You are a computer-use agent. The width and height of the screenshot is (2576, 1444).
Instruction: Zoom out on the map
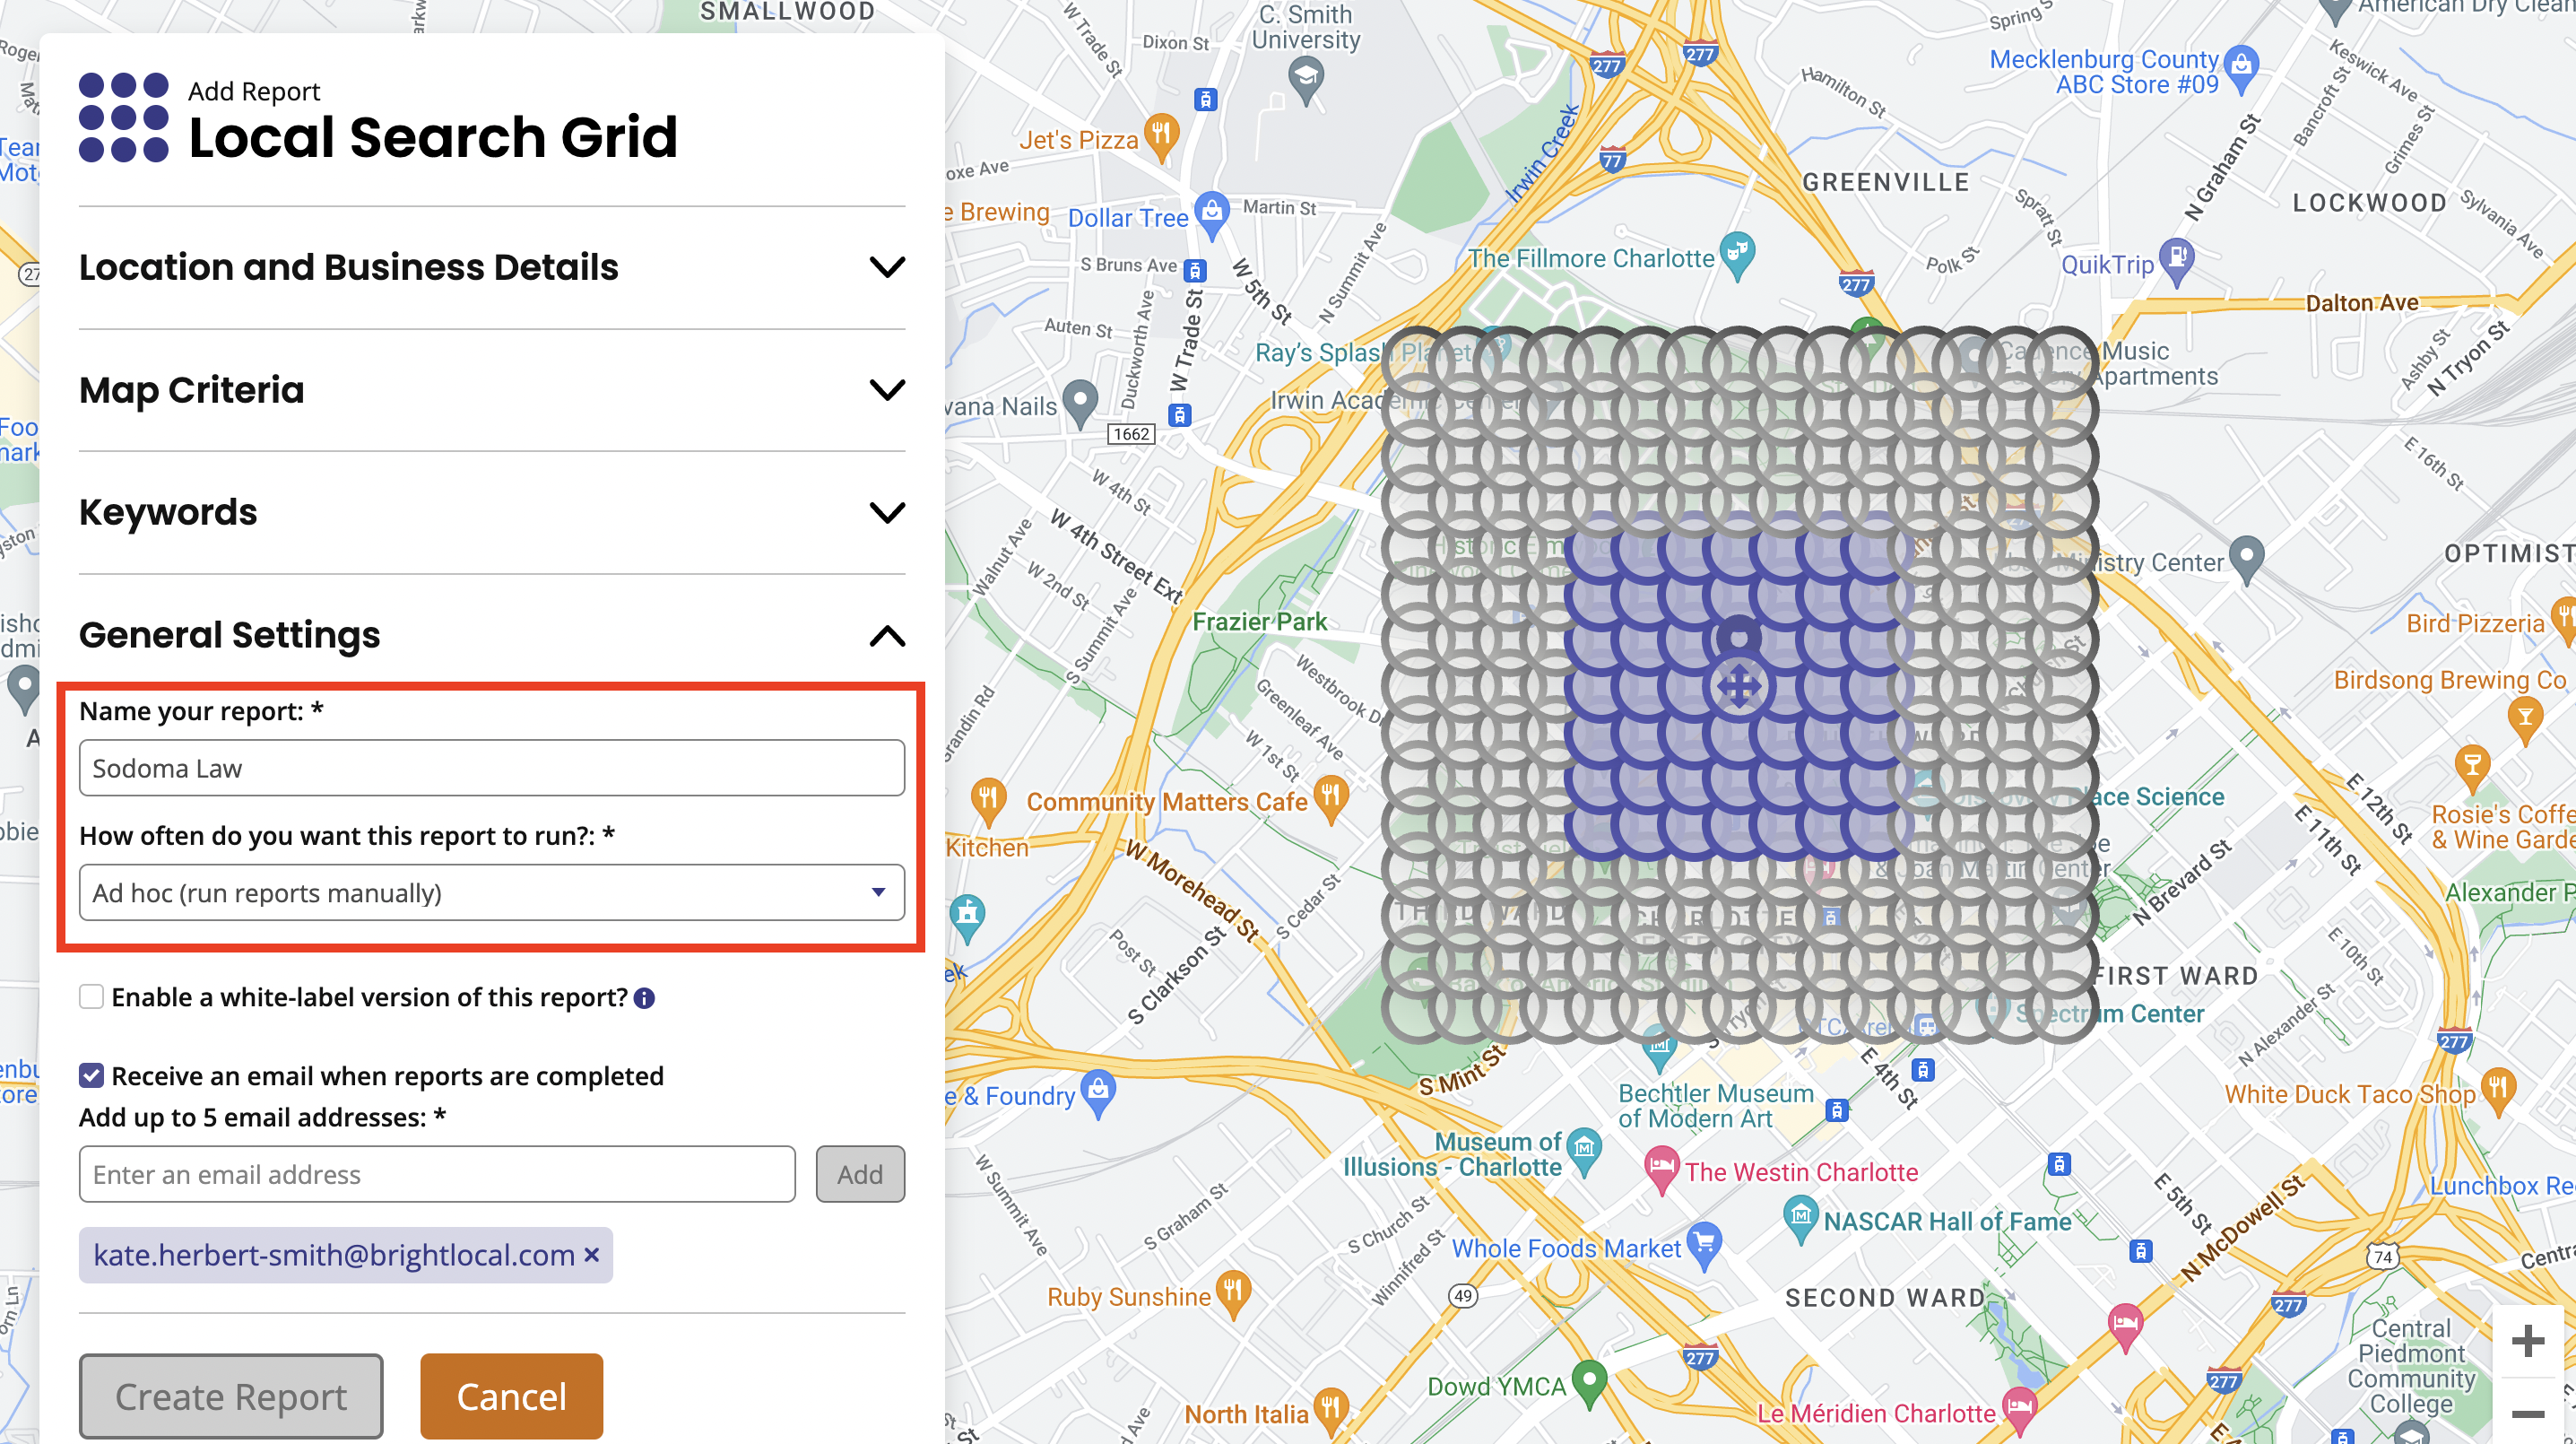pos(2528,1413)
